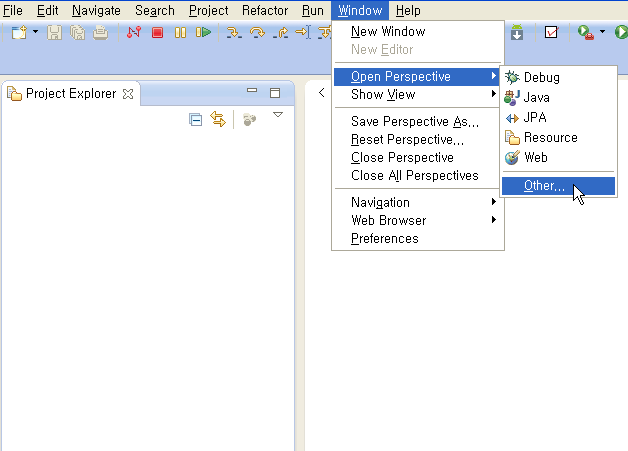Open the Navigate menu

tap(96, 10)
